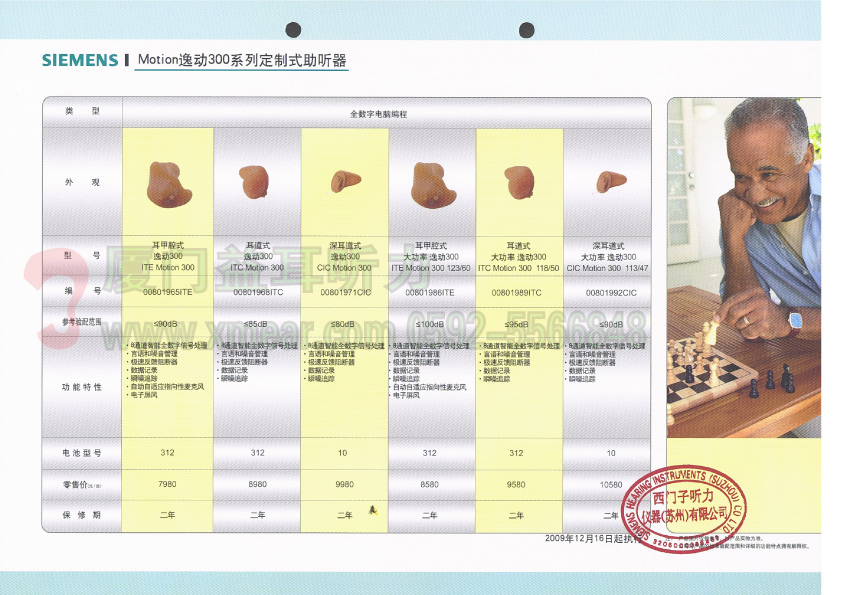Click retail price '10580'
This screenshot has height=595, width=842.
click(611, 484)
